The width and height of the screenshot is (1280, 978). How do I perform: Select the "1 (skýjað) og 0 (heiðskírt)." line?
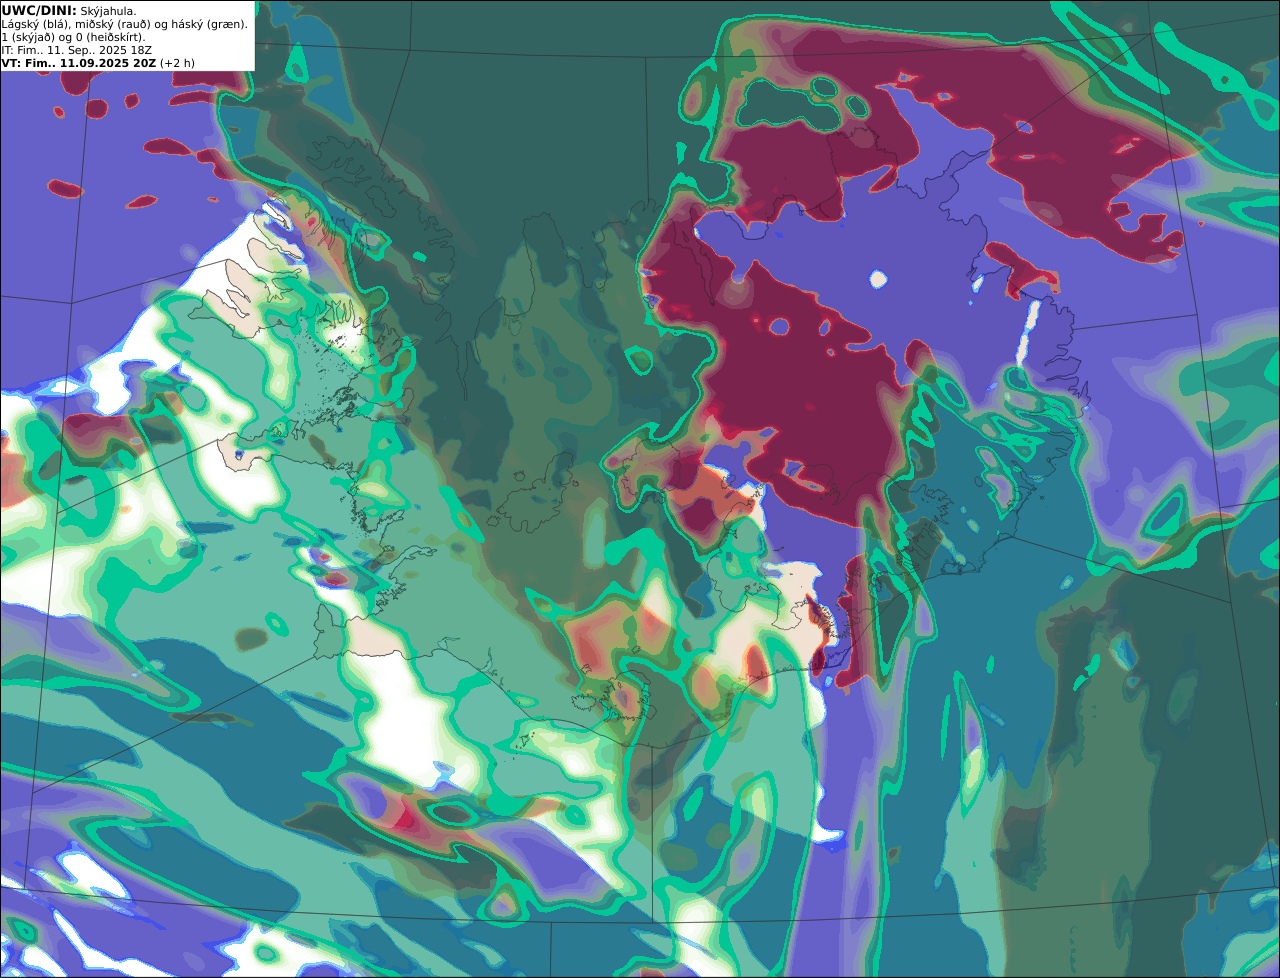pos(73,37)
